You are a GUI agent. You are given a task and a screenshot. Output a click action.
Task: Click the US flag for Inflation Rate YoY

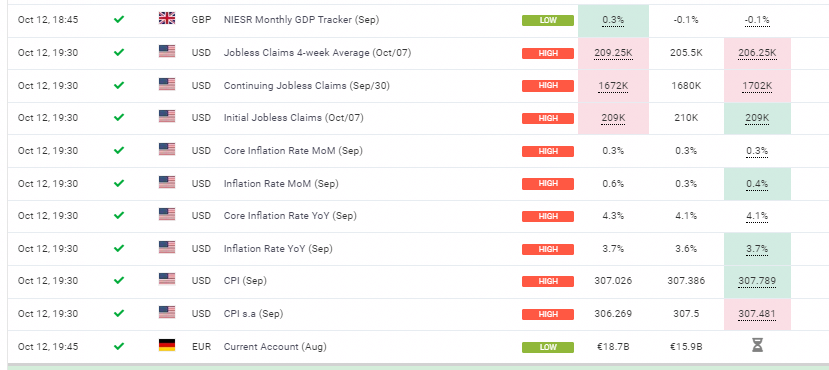click(167, 247)
